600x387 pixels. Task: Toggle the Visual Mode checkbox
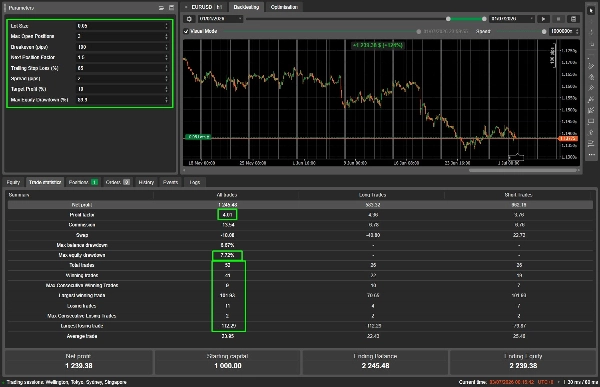pos(186,31)
